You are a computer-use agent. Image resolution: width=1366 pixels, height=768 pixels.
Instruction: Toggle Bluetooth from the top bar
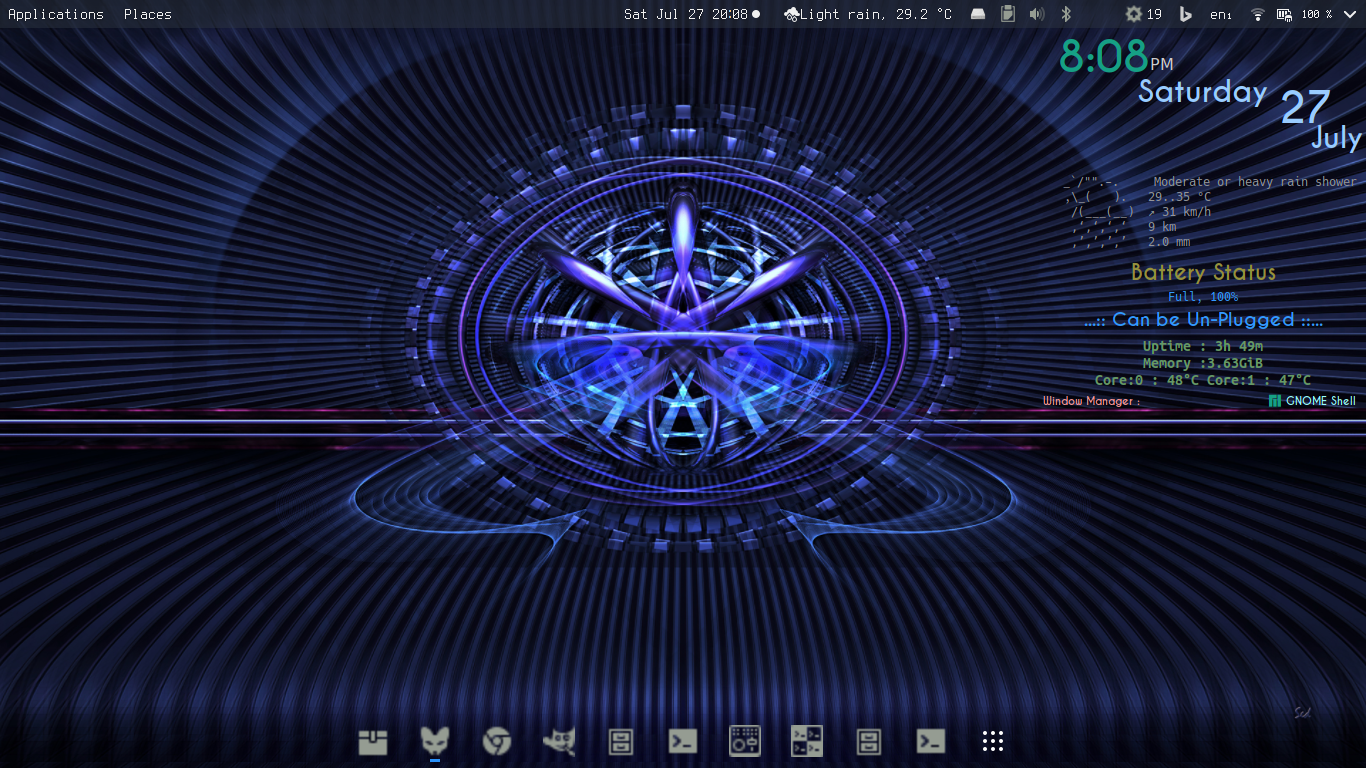click(1066, 14)
